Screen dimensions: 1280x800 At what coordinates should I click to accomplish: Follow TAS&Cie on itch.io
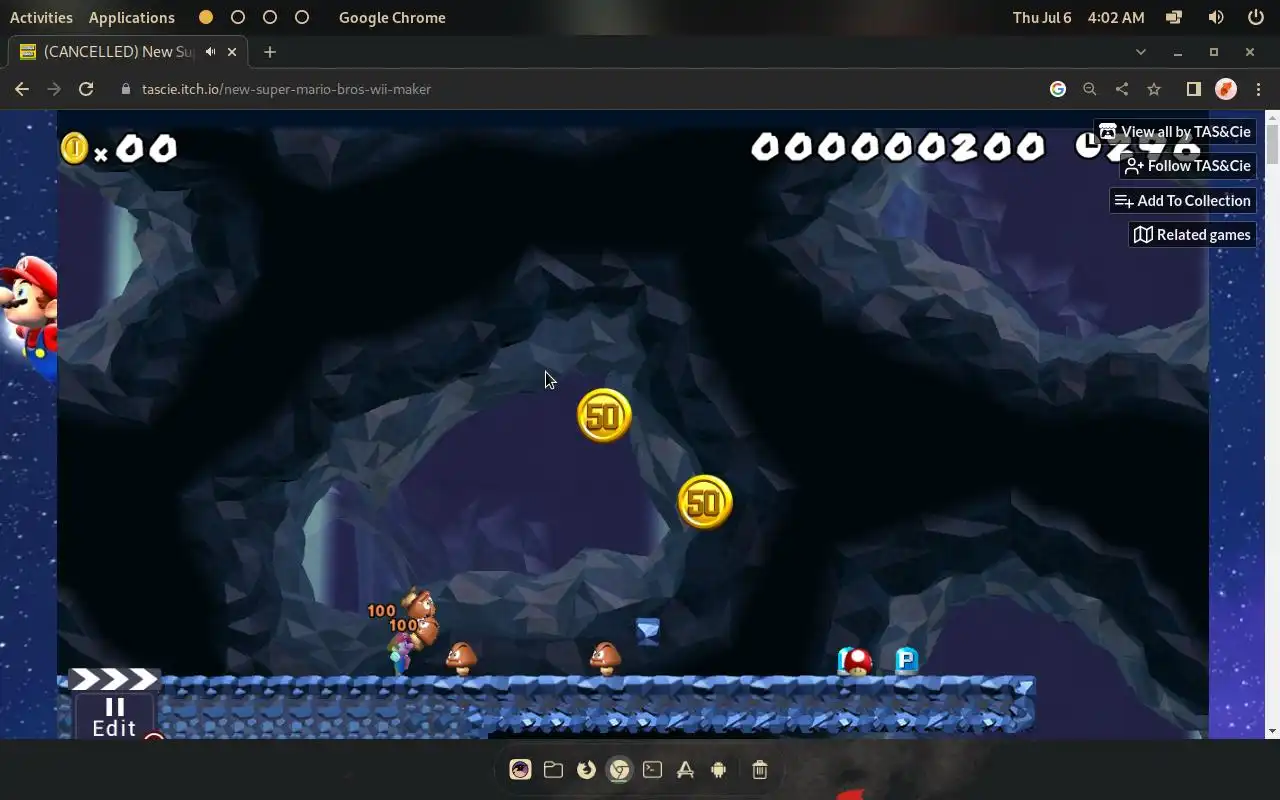(x=1187, y=166)
